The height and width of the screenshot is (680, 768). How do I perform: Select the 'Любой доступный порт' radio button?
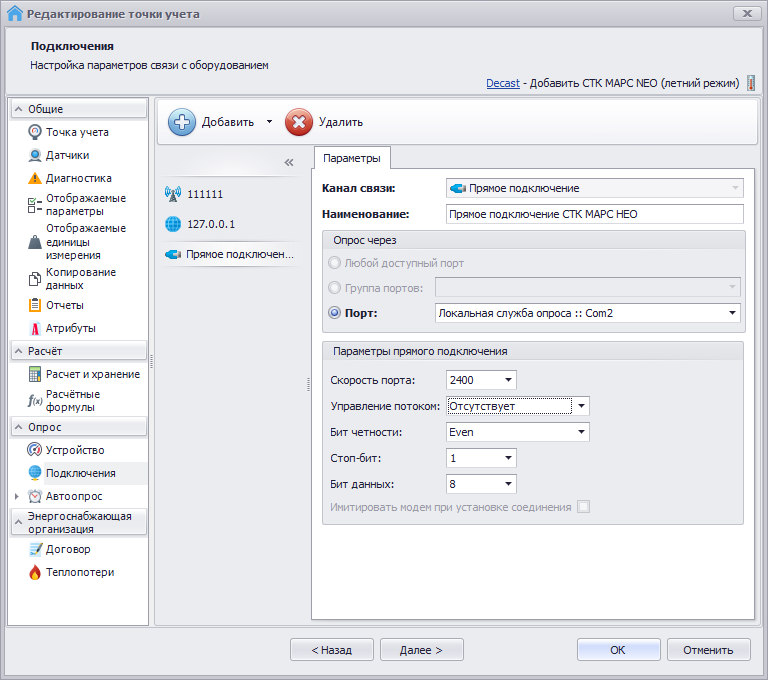point(334,263)
